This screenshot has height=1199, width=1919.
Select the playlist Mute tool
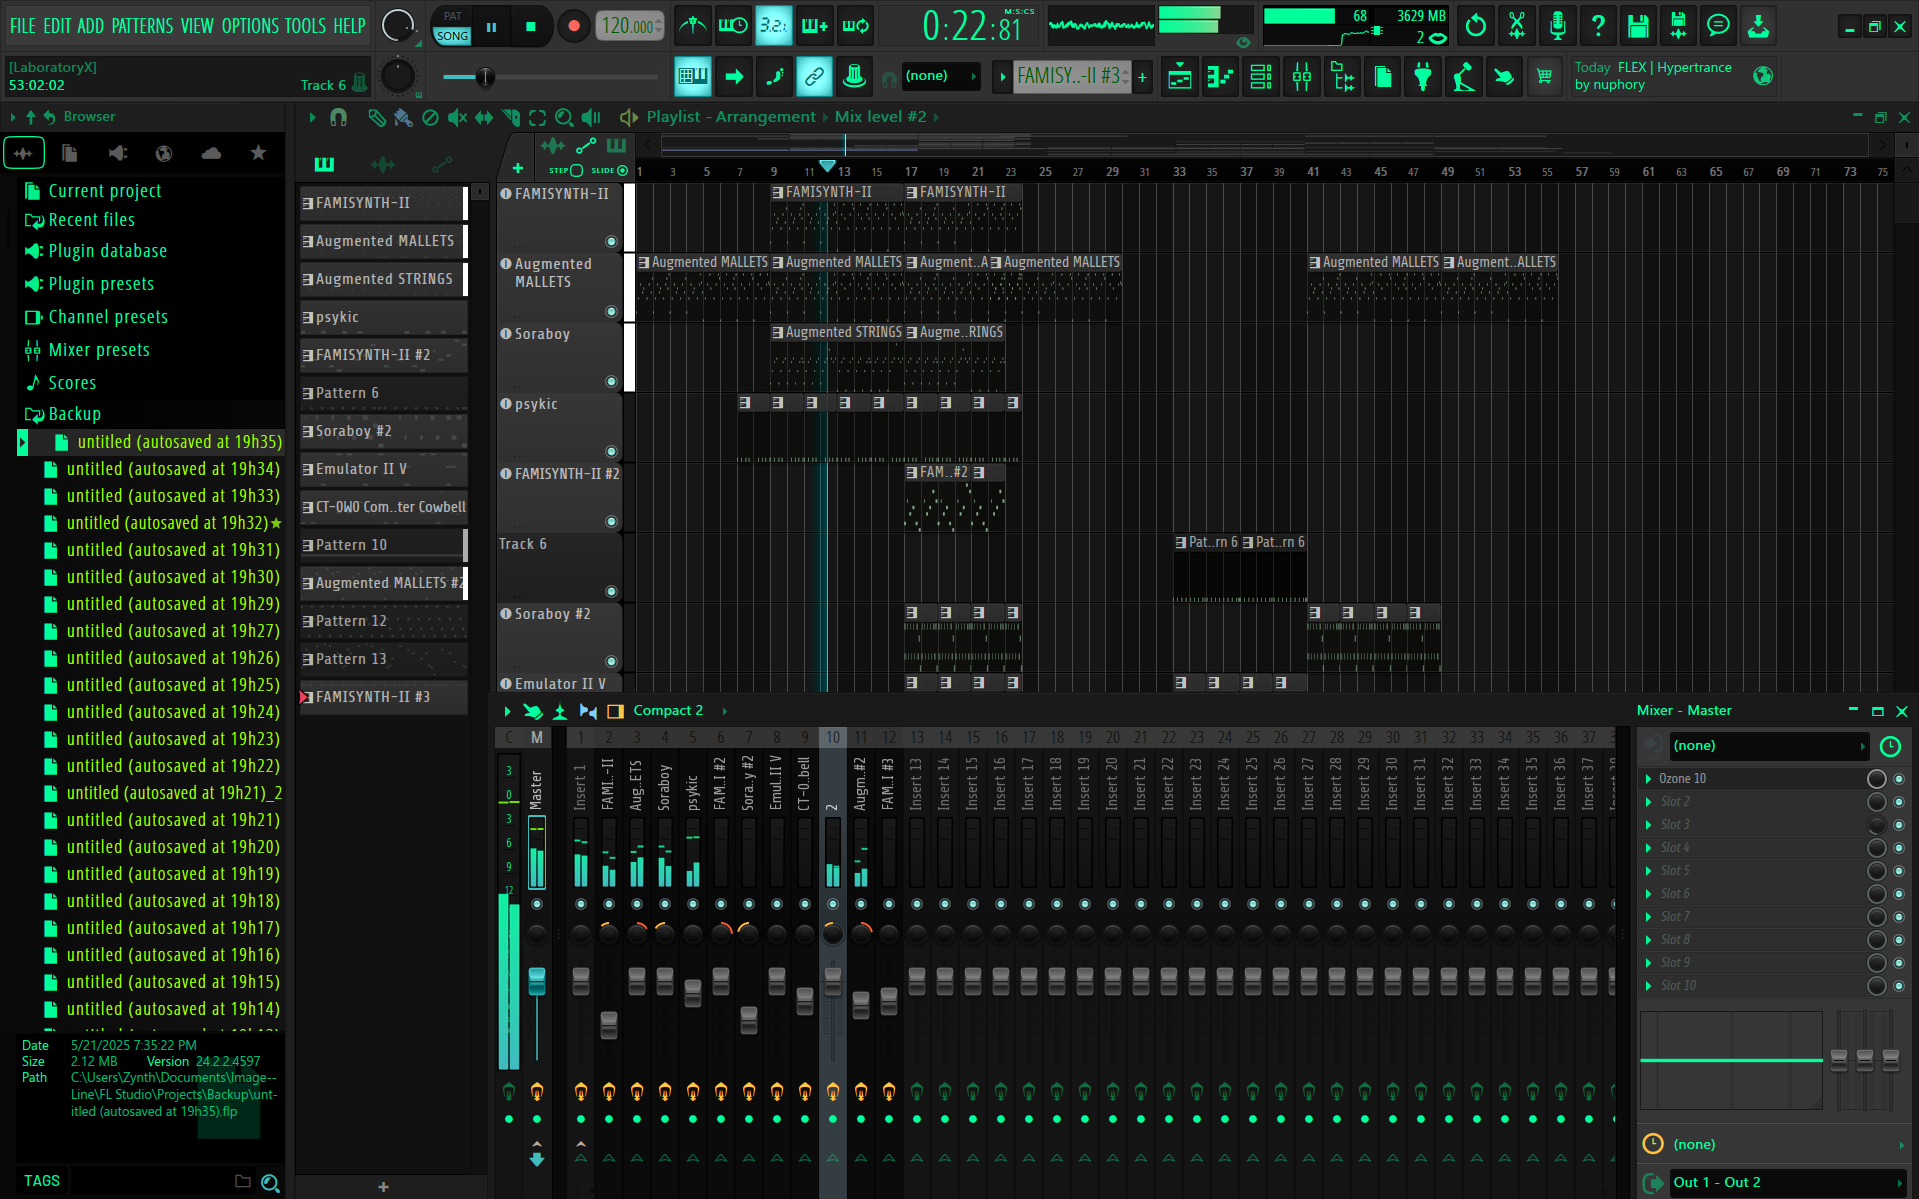point(457,117)
